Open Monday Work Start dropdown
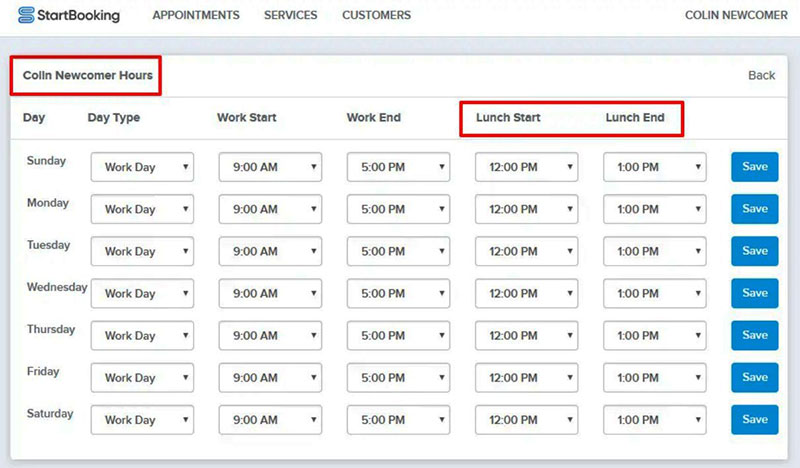The width and height of the screenshot is (800, 468). tap(270, 209)
